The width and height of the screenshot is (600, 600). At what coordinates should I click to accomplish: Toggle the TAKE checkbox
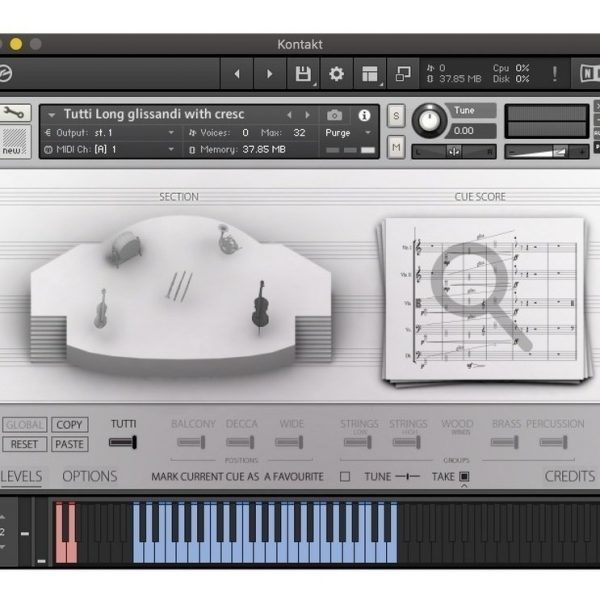[464, 476]
